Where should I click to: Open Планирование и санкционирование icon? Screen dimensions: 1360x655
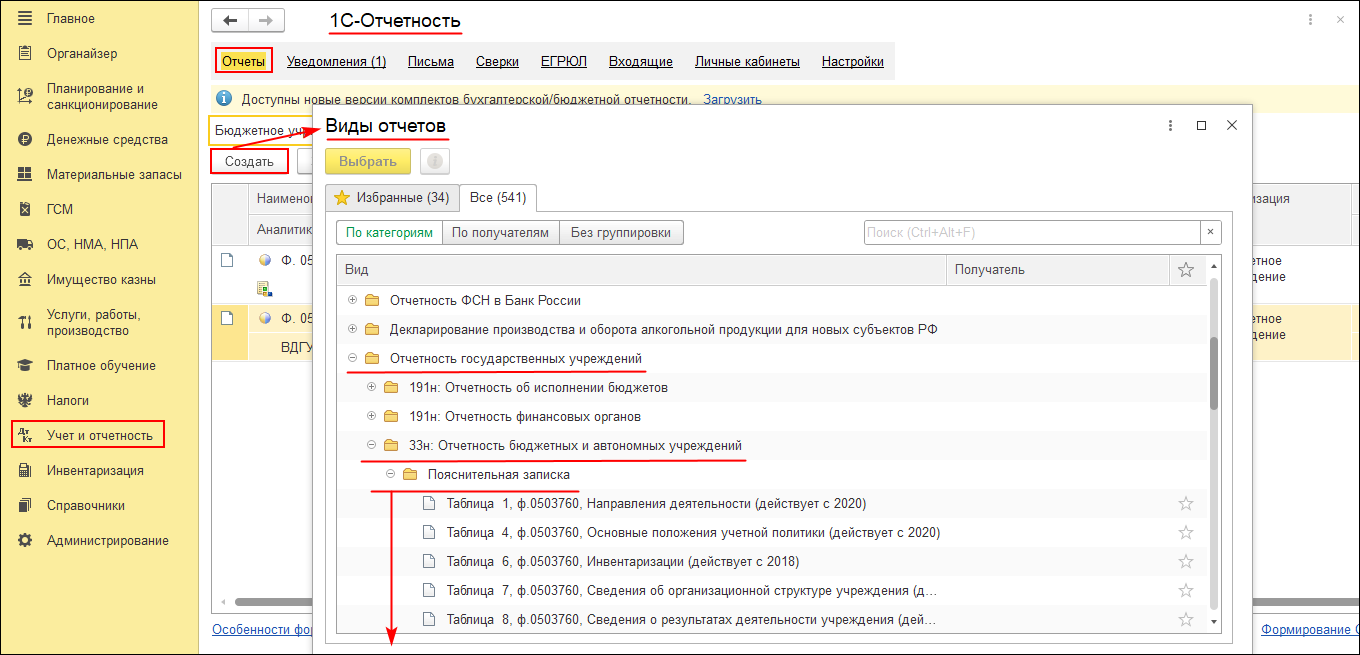click(25, 96)
